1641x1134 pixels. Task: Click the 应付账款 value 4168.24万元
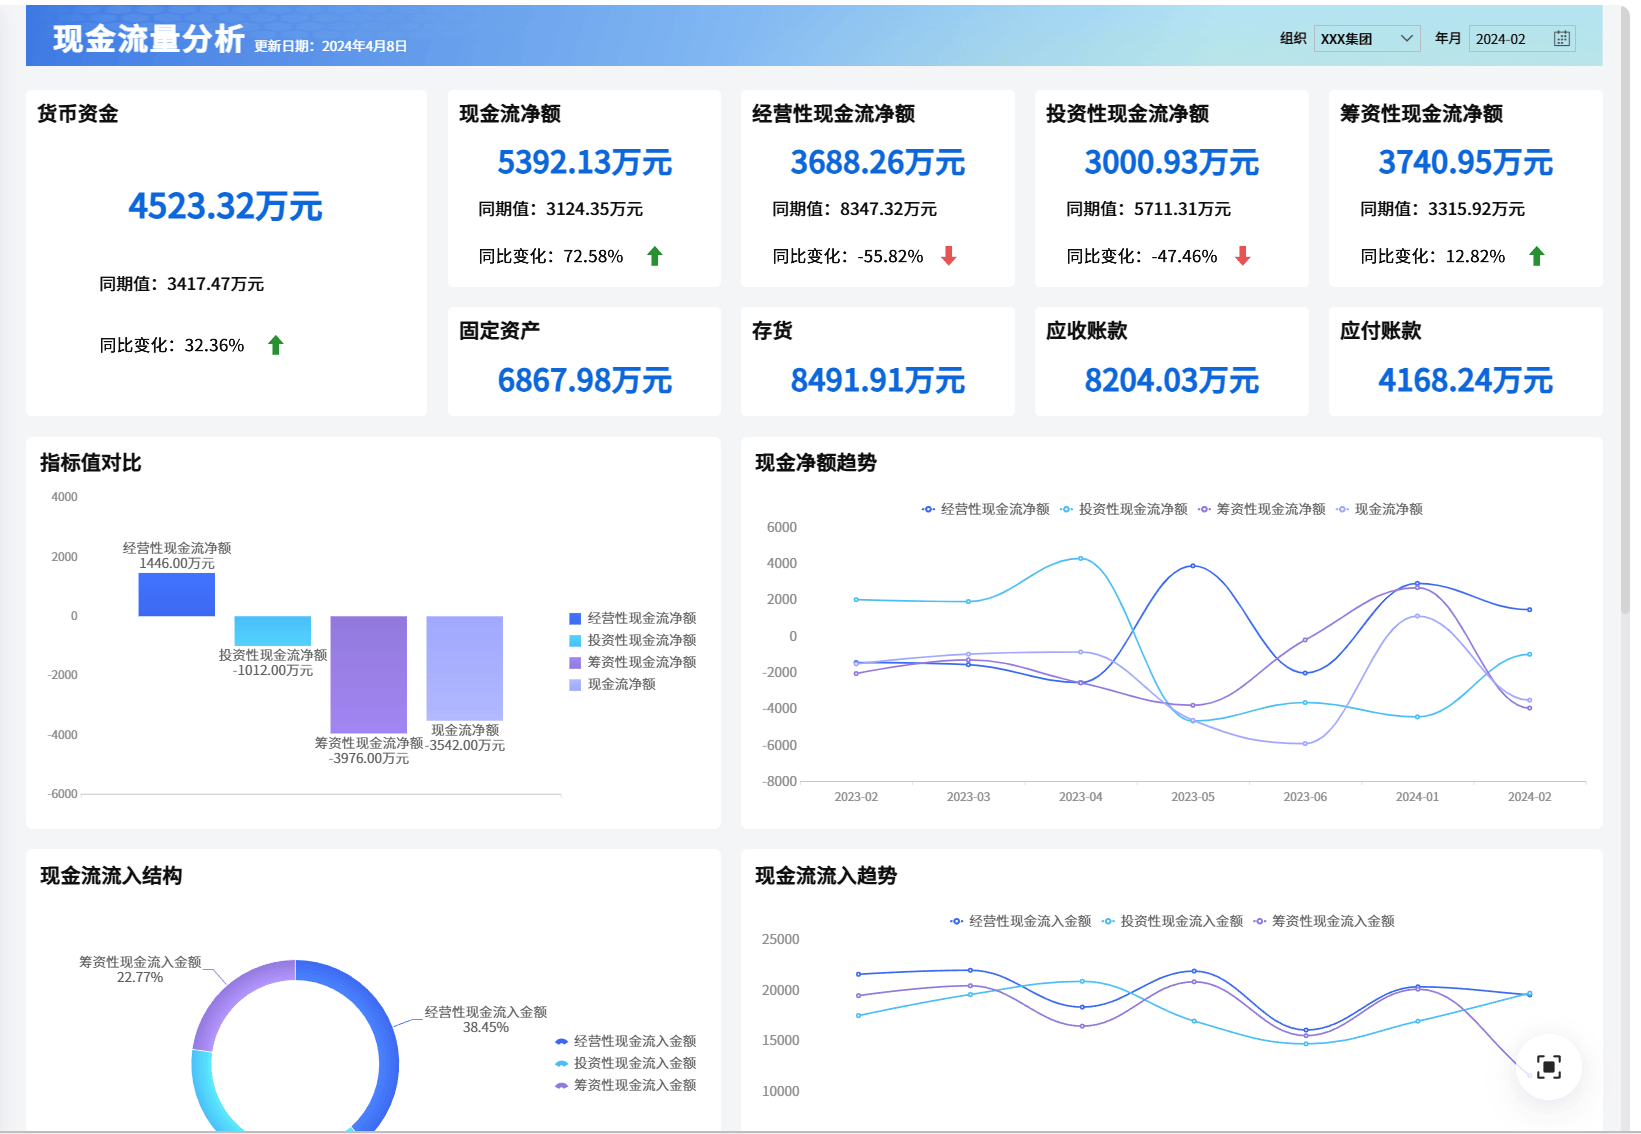pyautogui.click(x=1466, y=380)
